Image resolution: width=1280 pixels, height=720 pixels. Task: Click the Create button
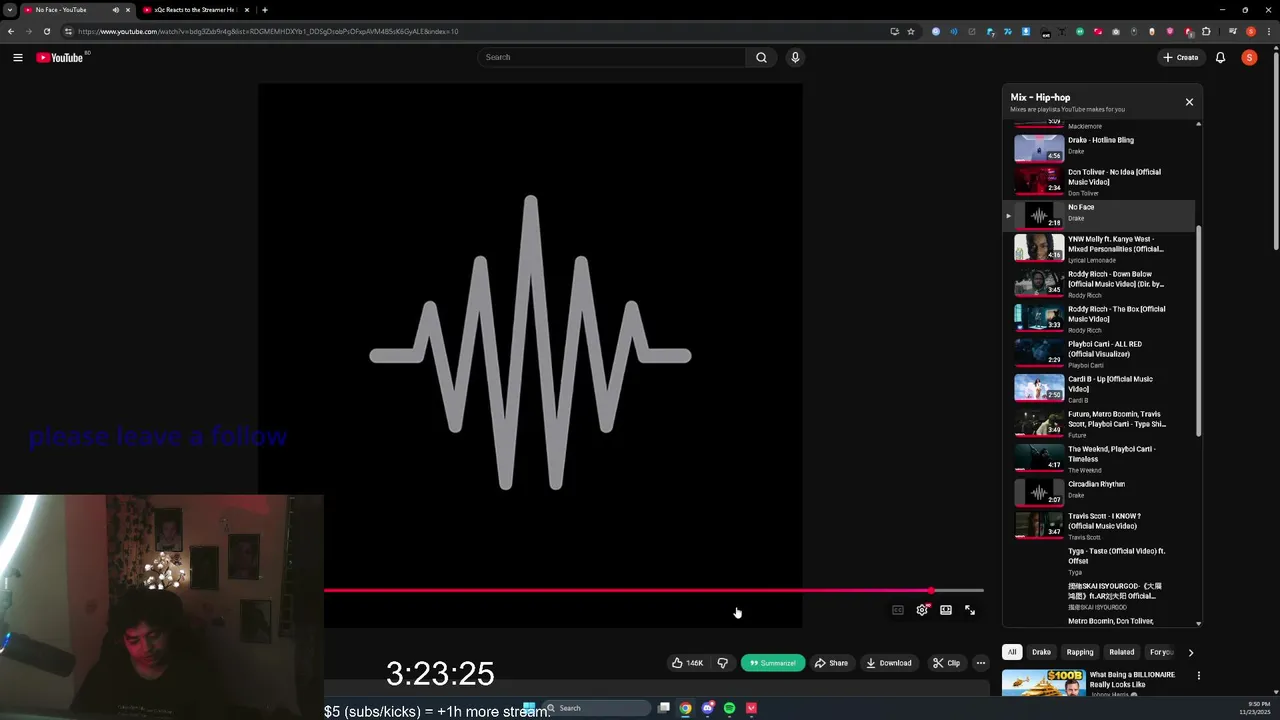[1180, 58]
